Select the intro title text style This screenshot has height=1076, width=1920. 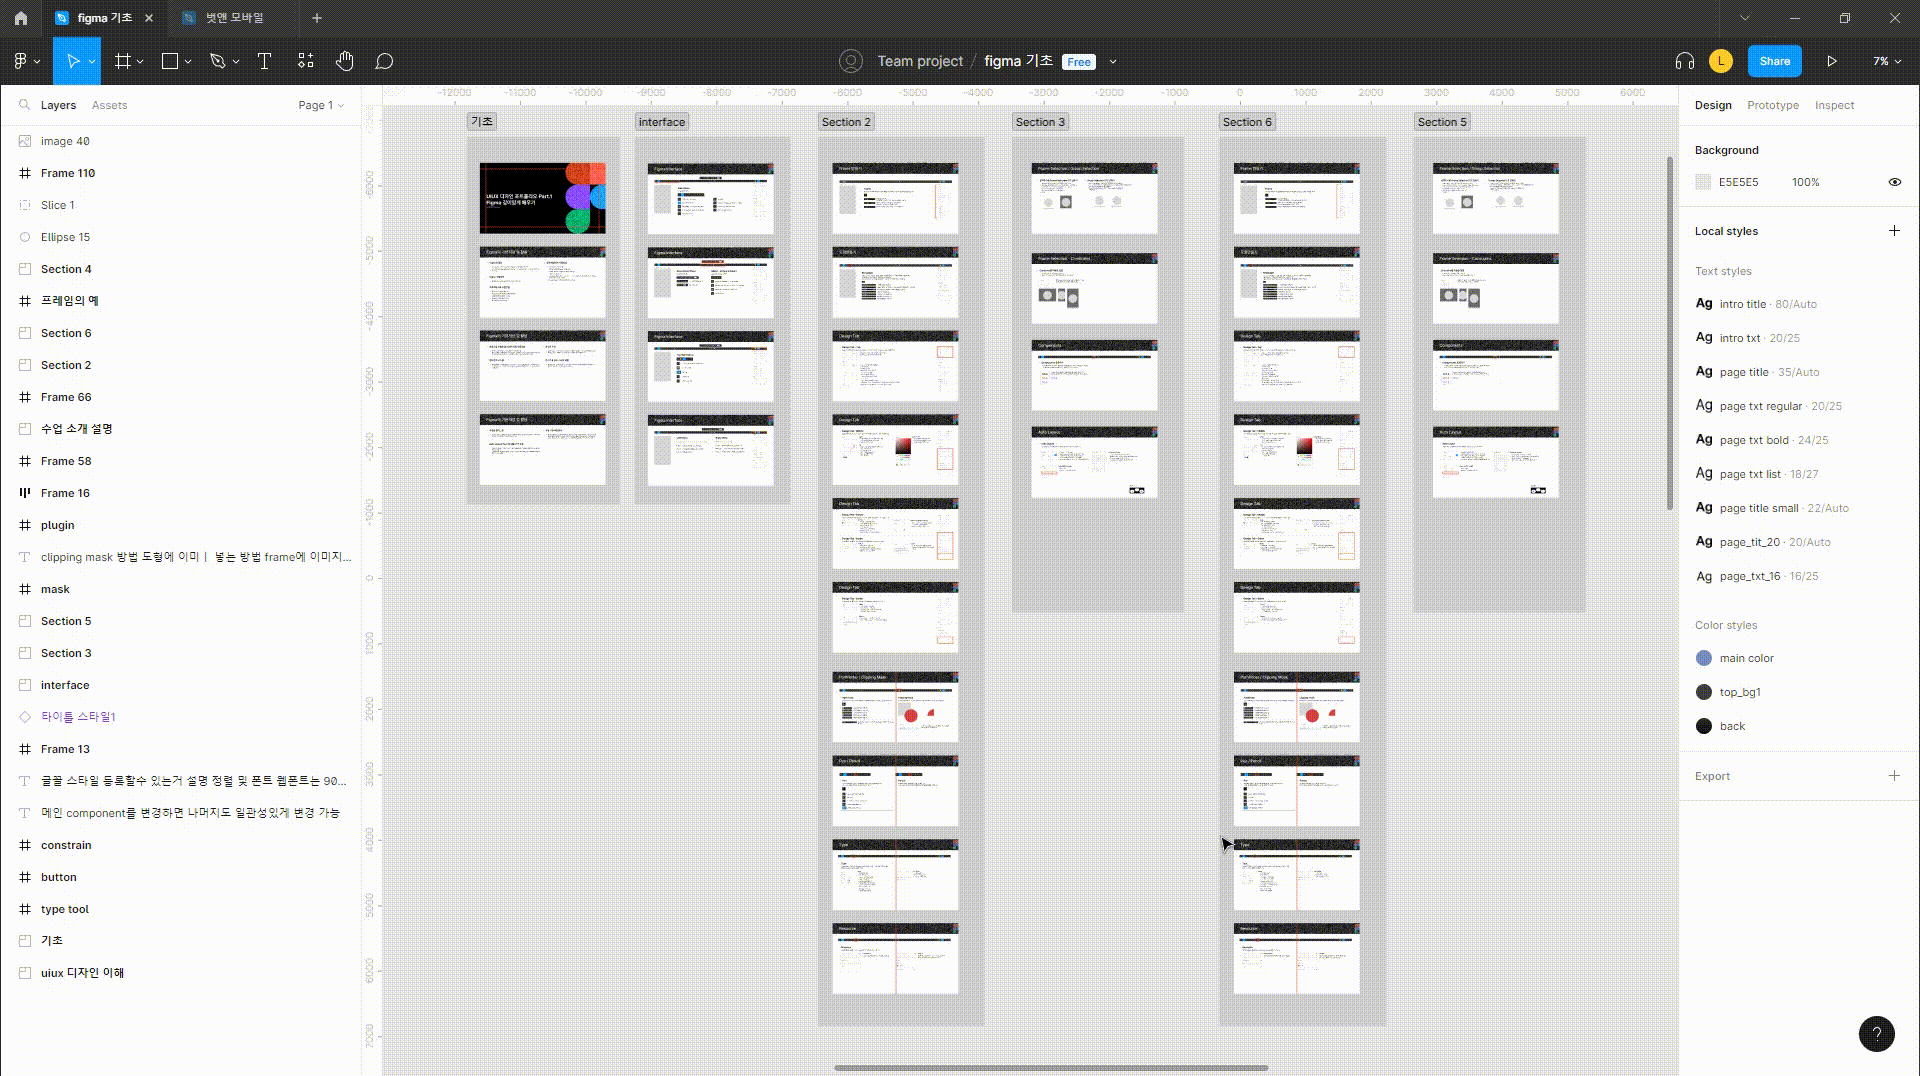(1756, 304)
